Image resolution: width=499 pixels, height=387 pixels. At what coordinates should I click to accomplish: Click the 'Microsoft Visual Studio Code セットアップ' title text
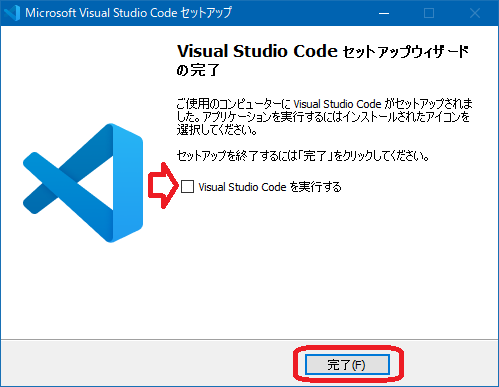click(128, 13)
